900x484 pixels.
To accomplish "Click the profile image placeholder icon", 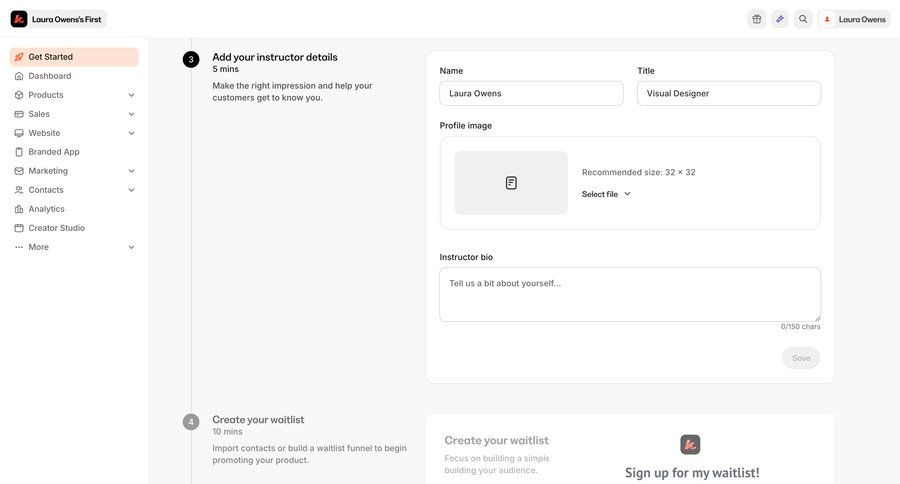I will pyautogui.click(x=511, y=183).
